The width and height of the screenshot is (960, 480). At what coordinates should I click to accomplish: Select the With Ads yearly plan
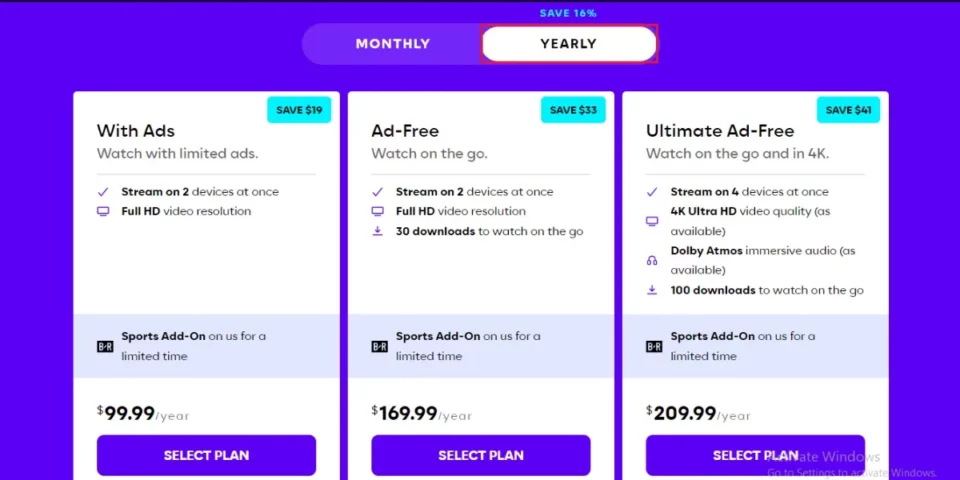(206, 455)
